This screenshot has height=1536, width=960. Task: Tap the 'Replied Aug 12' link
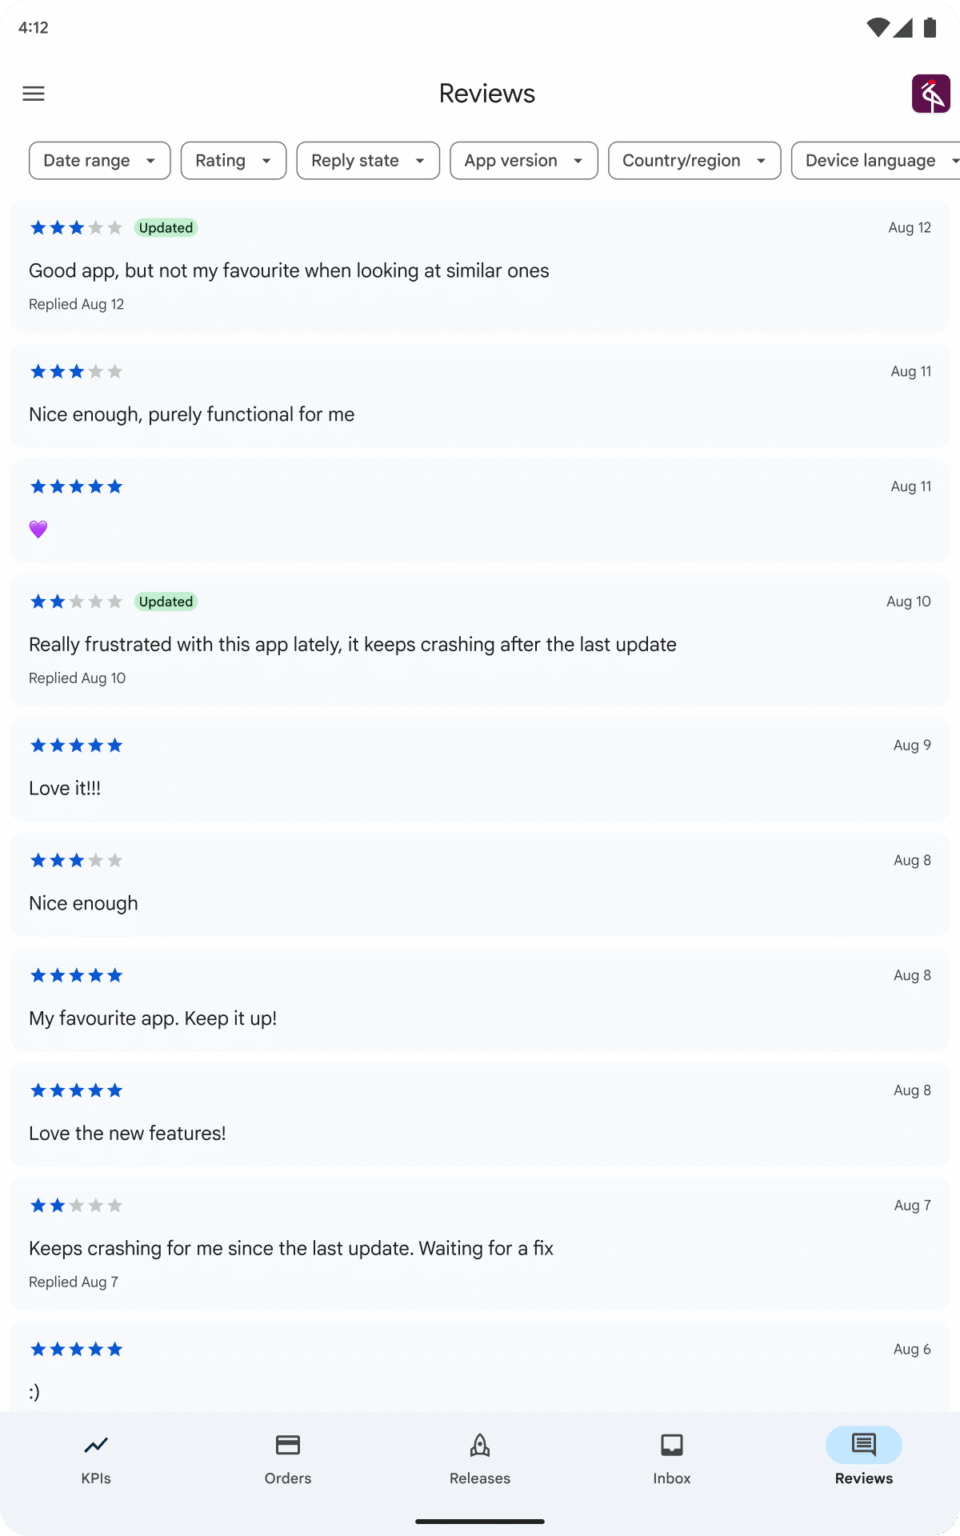(77, 304)
